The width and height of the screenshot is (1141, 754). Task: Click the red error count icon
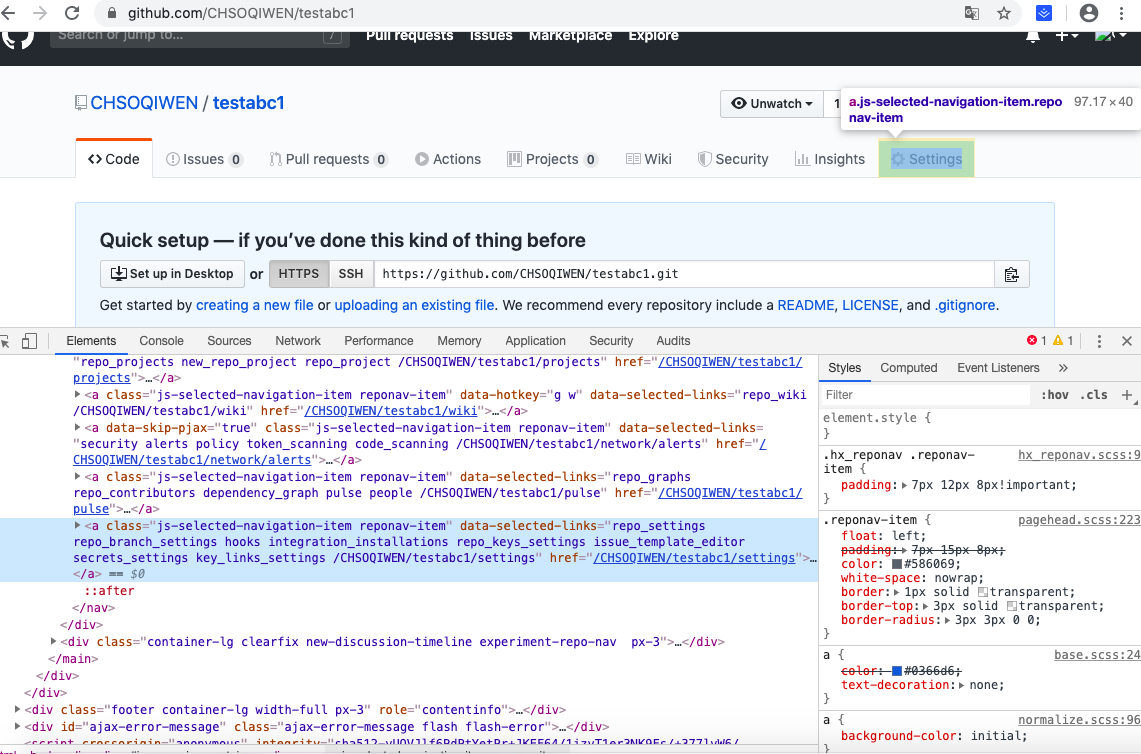click(1032, 341)
